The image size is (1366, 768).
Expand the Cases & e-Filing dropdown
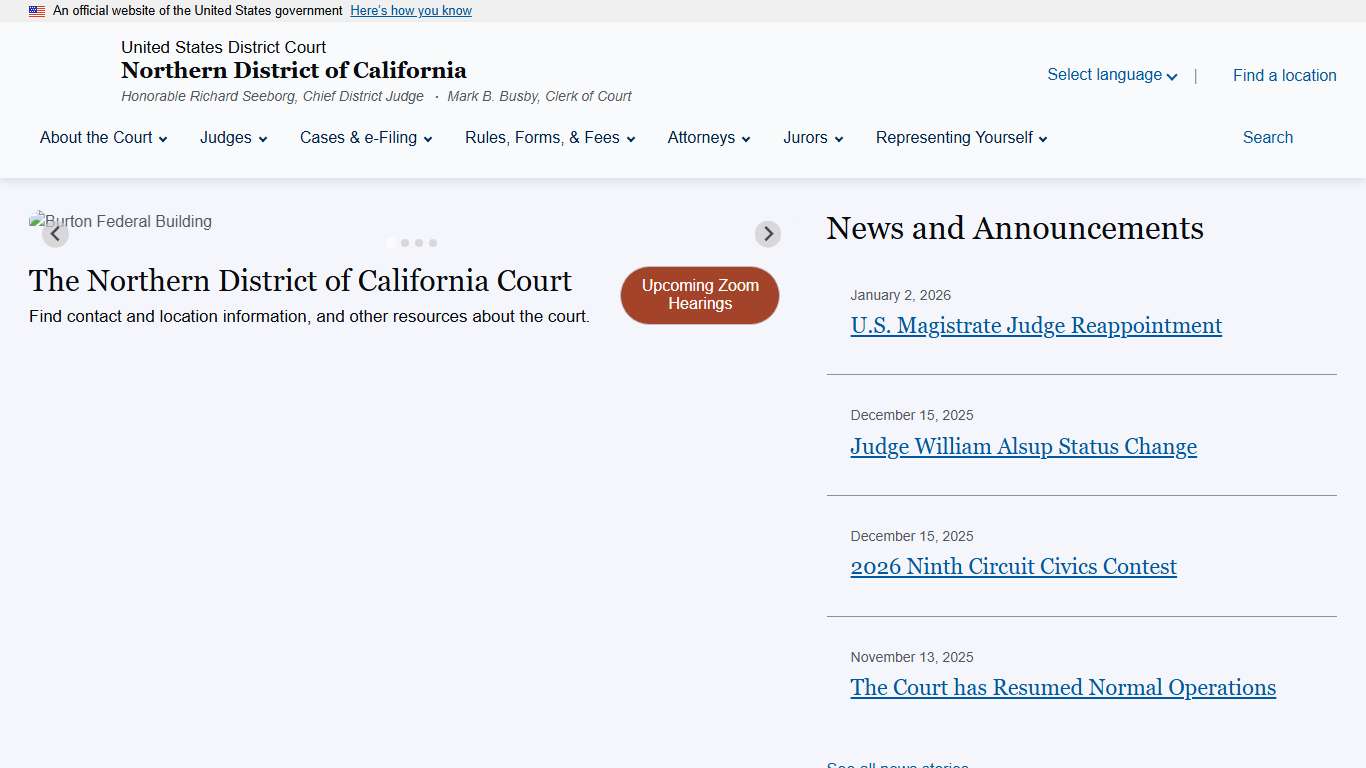pos(365,138)
